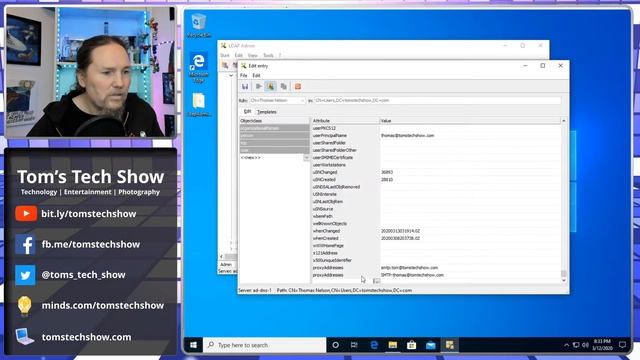Open File Explorer from the taskbar
This screenshot has height=360, width=640.
click(393, 345)
